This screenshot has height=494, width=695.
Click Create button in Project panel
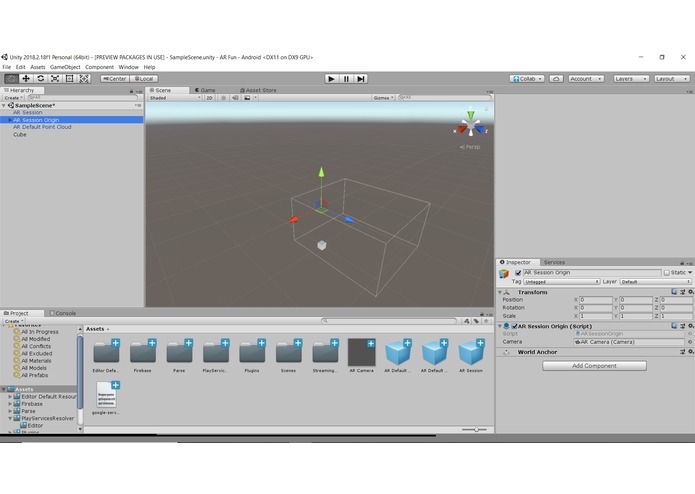tap(14, 321)
